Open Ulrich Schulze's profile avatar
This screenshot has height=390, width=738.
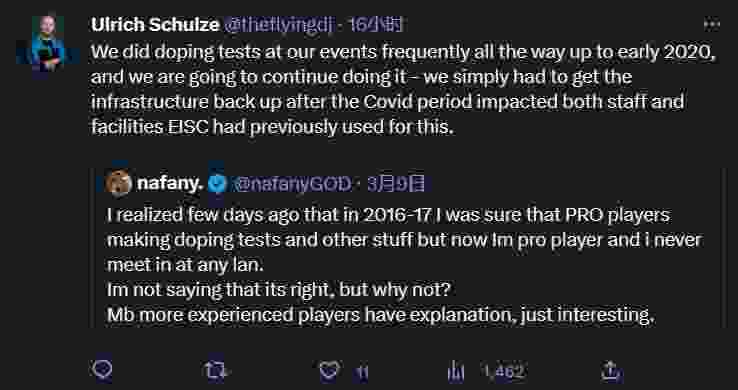pos(48,43)
